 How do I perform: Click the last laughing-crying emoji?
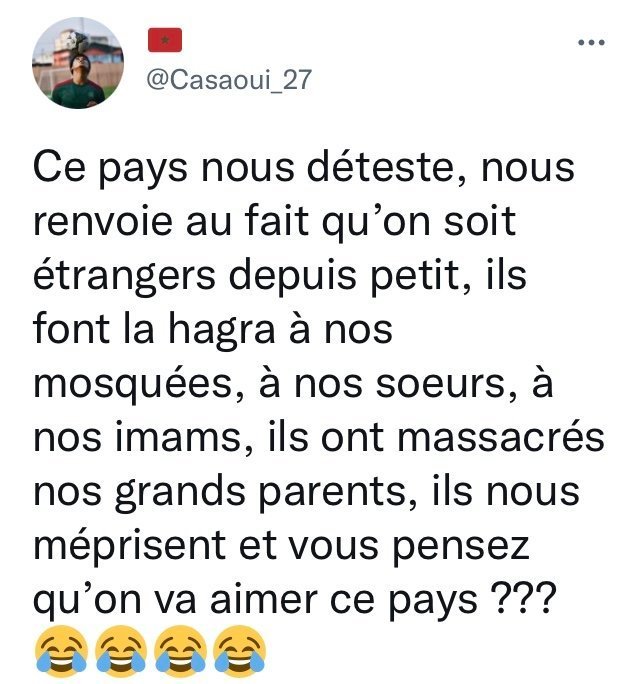tap(240, 651)
